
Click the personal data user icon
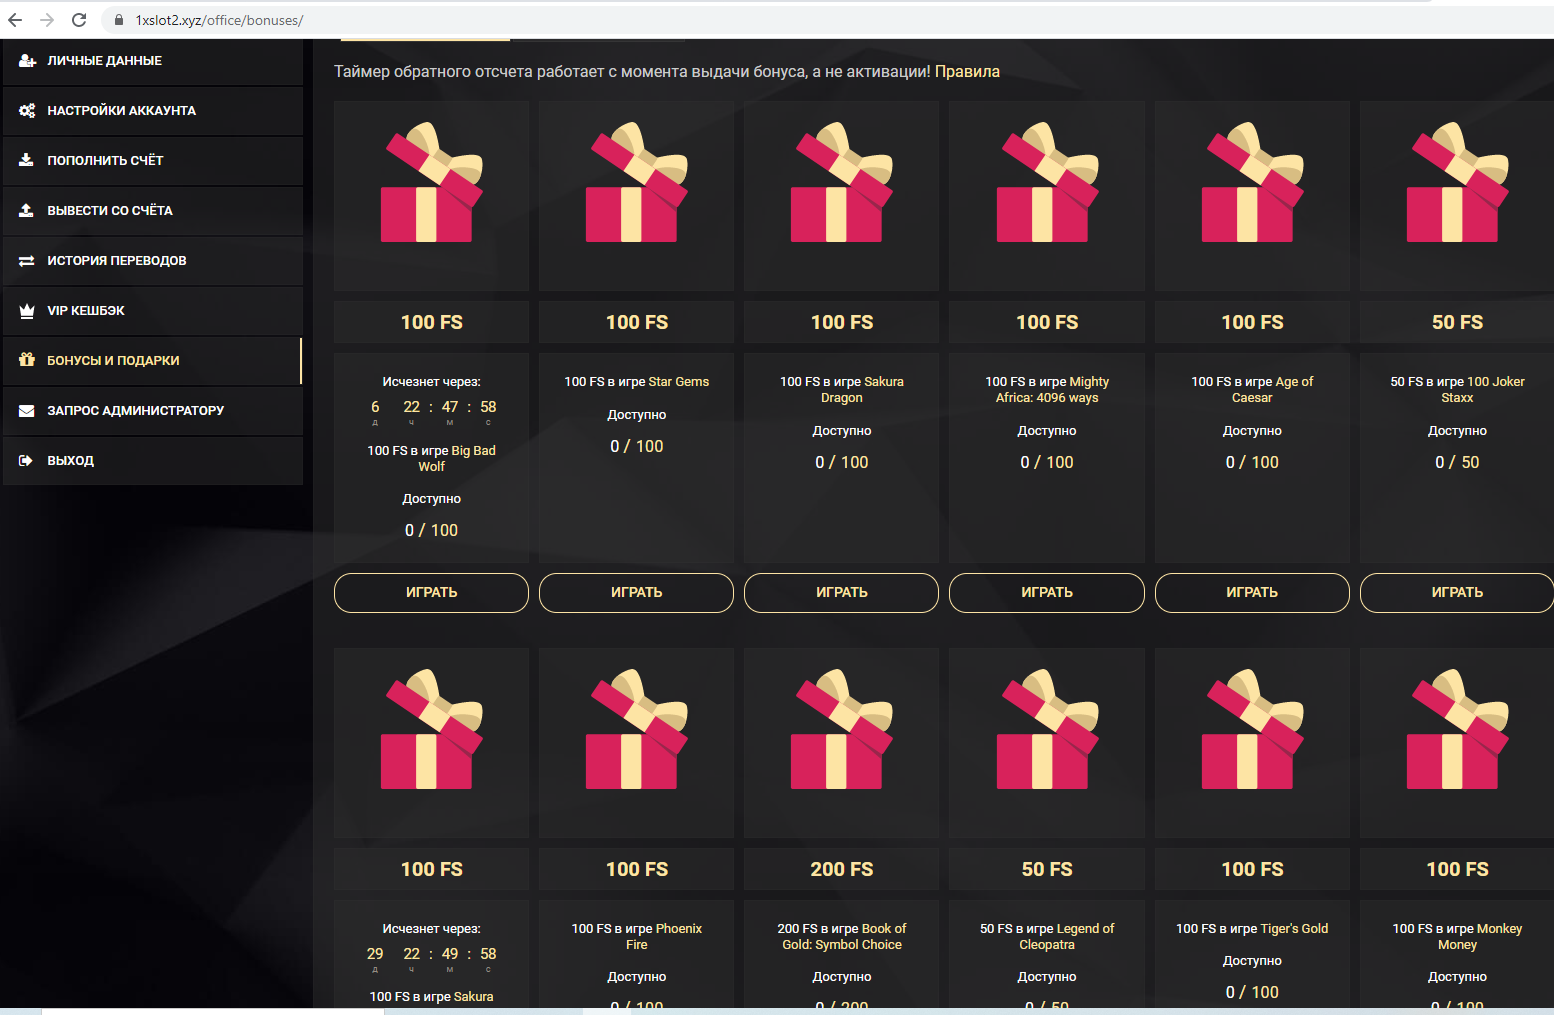[27, 61]
